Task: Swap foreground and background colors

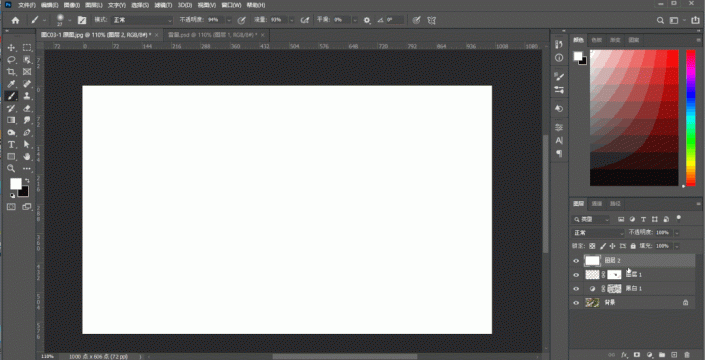Action: coord(27,180)
